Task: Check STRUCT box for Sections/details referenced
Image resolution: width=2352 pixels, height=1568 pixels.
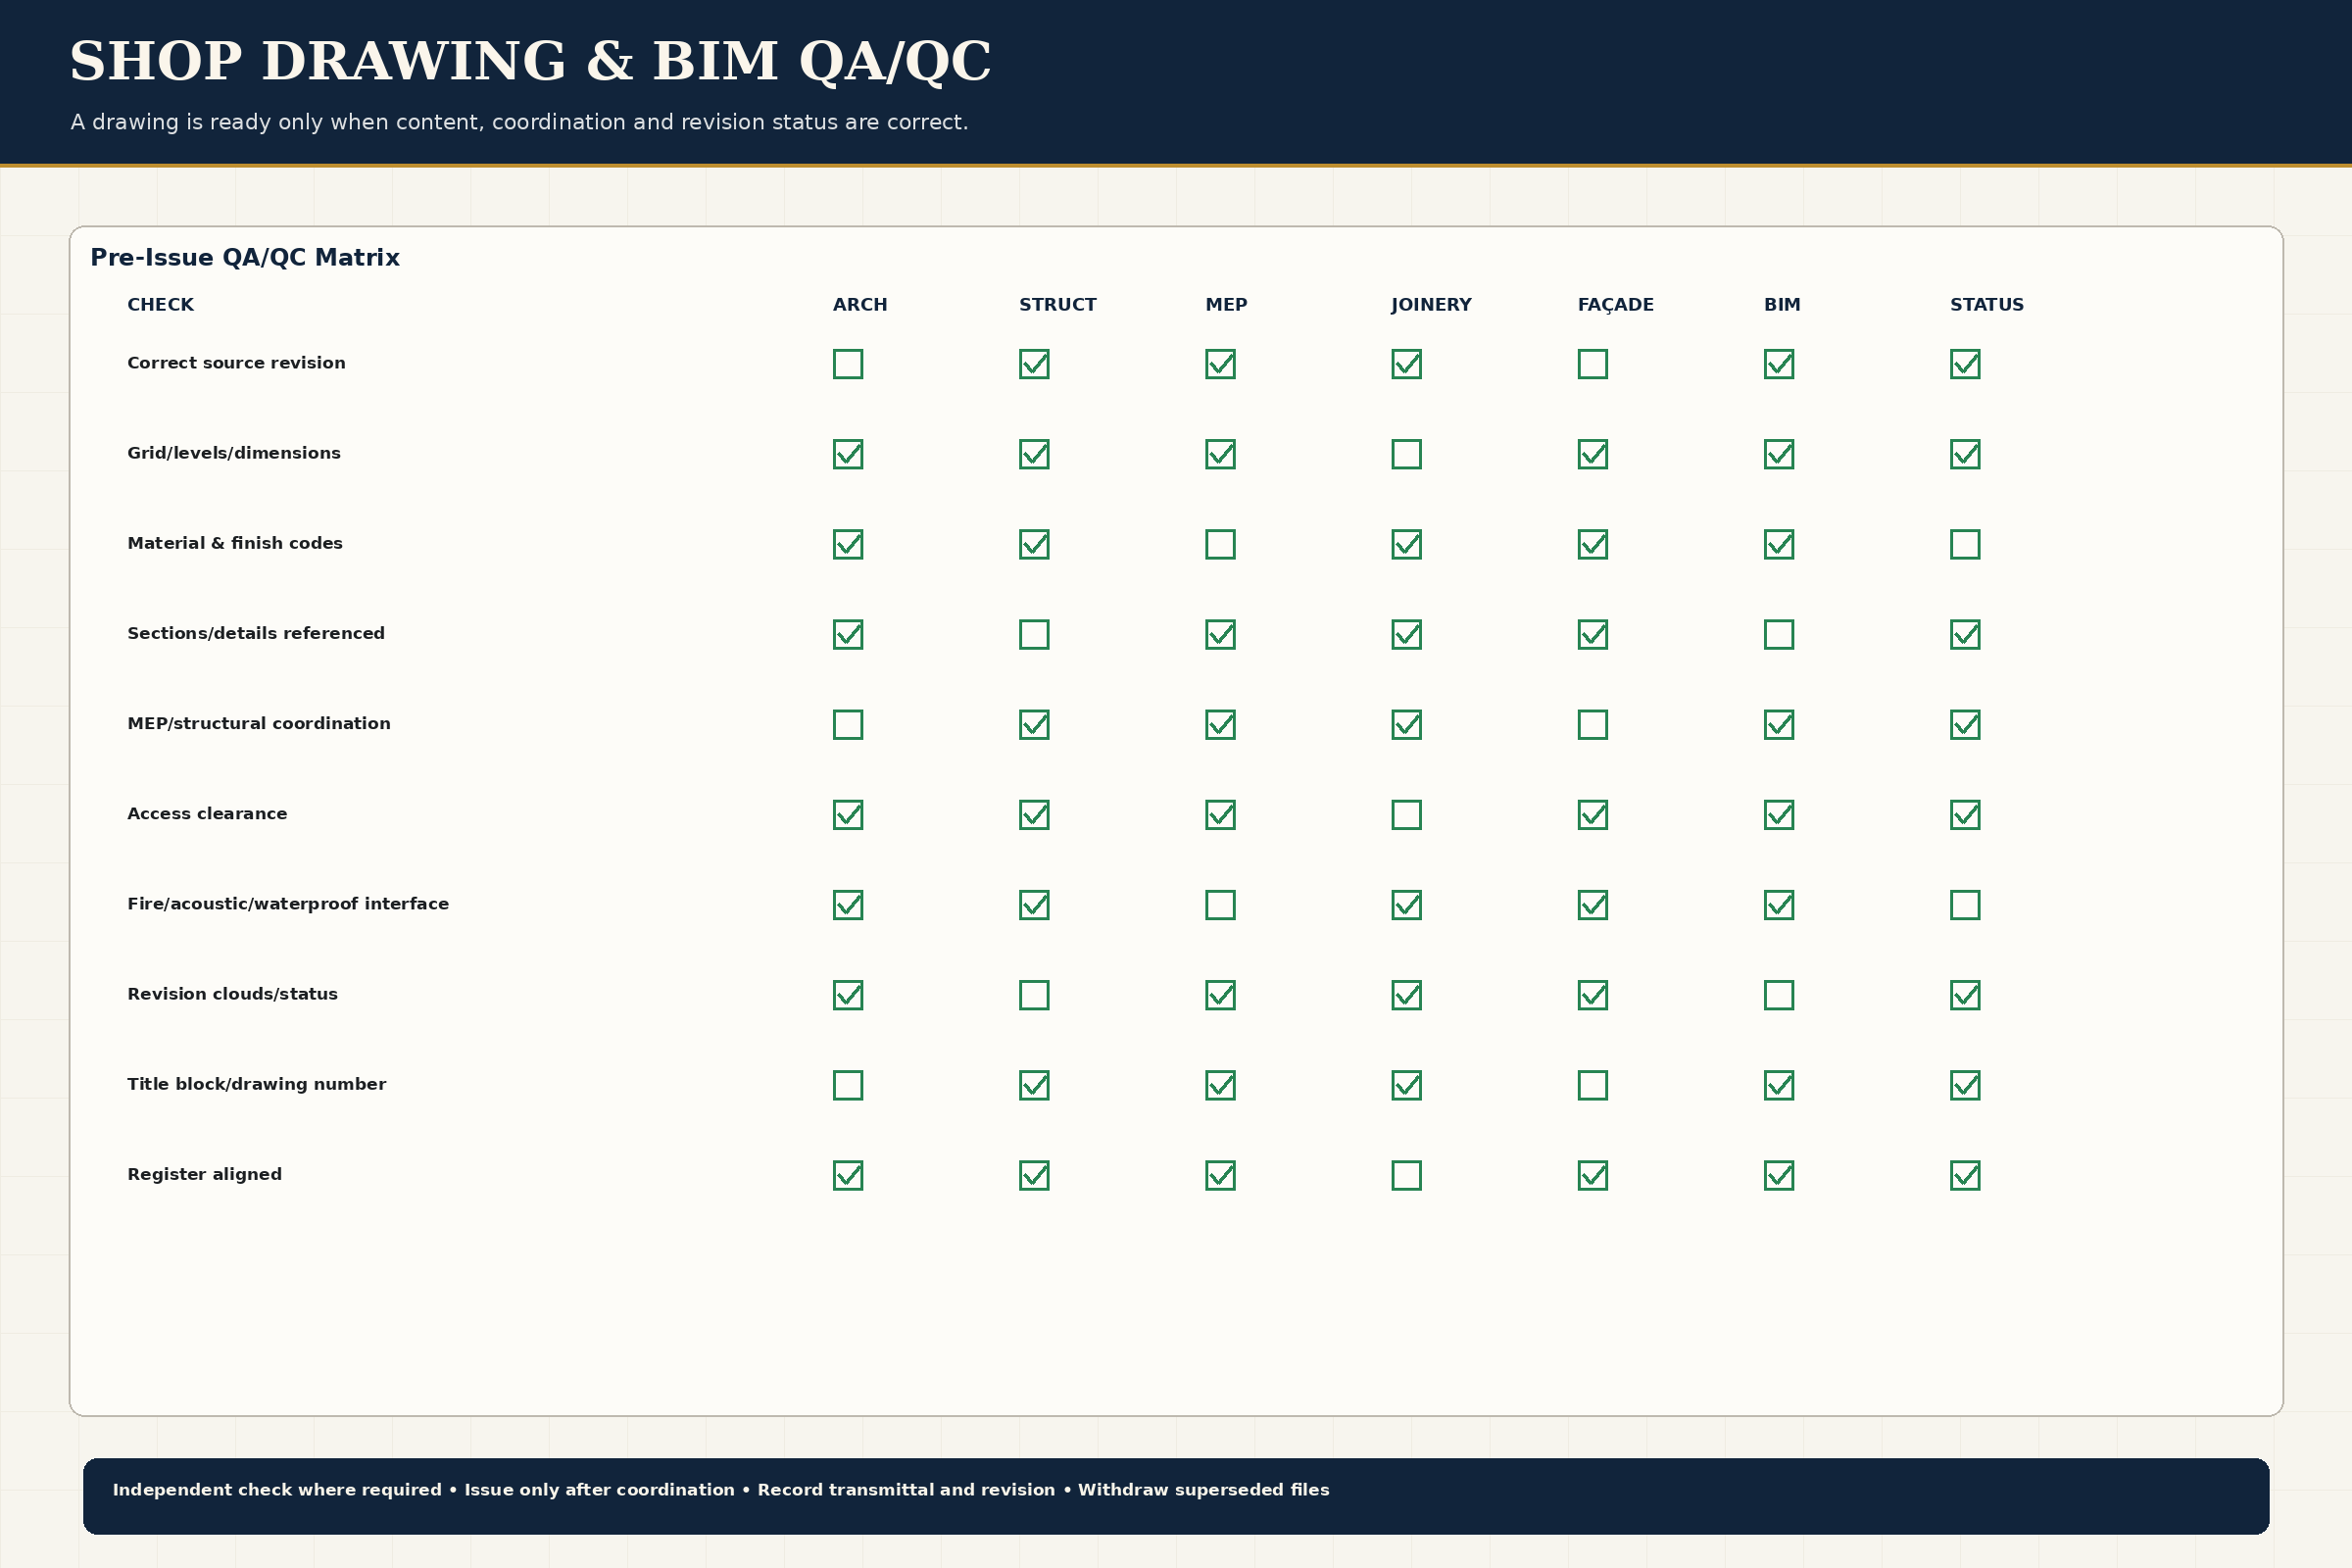Action: click(1034, 634)
